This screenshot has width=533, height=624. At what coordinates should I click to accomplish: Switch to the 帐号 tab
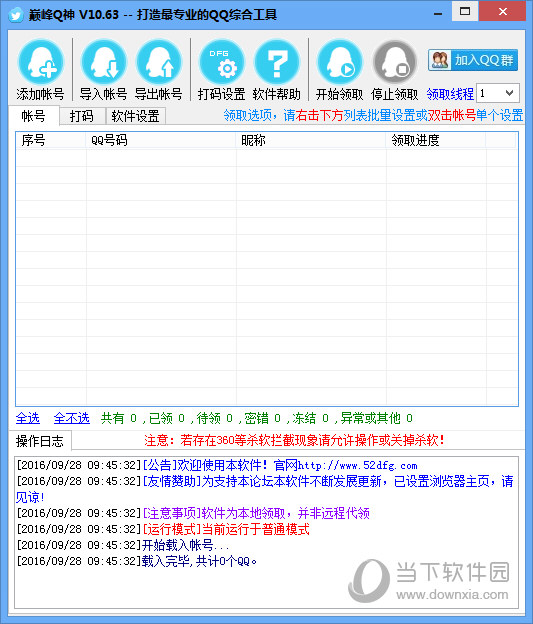click(x=33, y=116)
